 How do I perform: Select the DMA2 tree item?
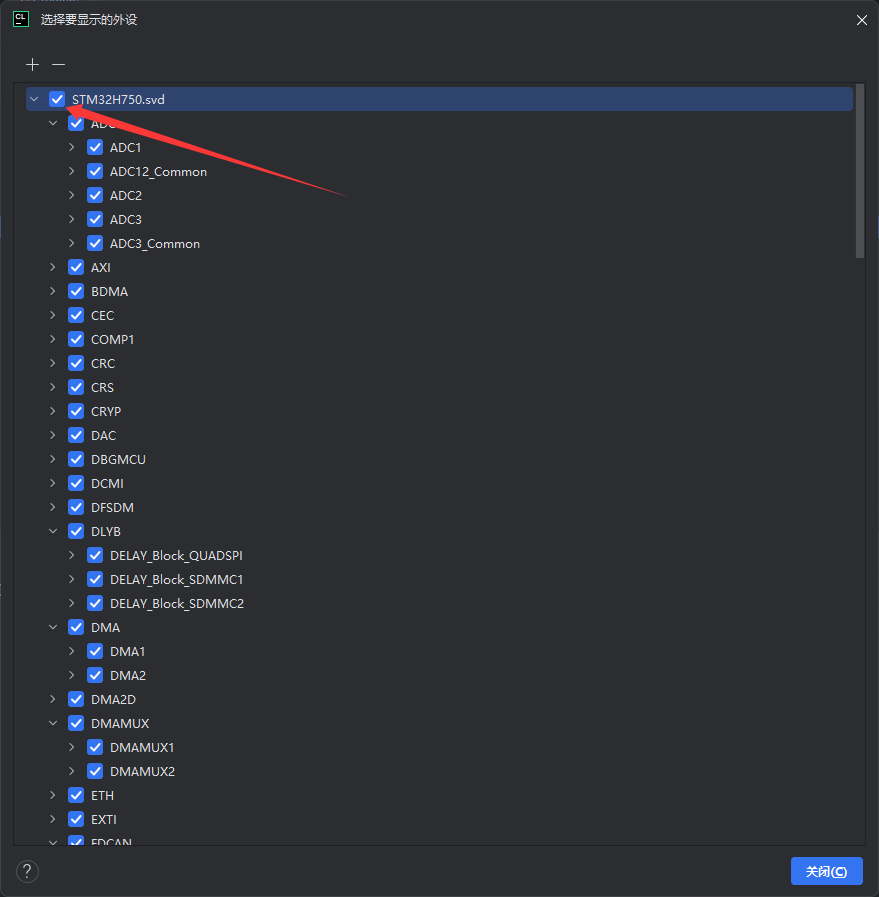coord(128,676)
